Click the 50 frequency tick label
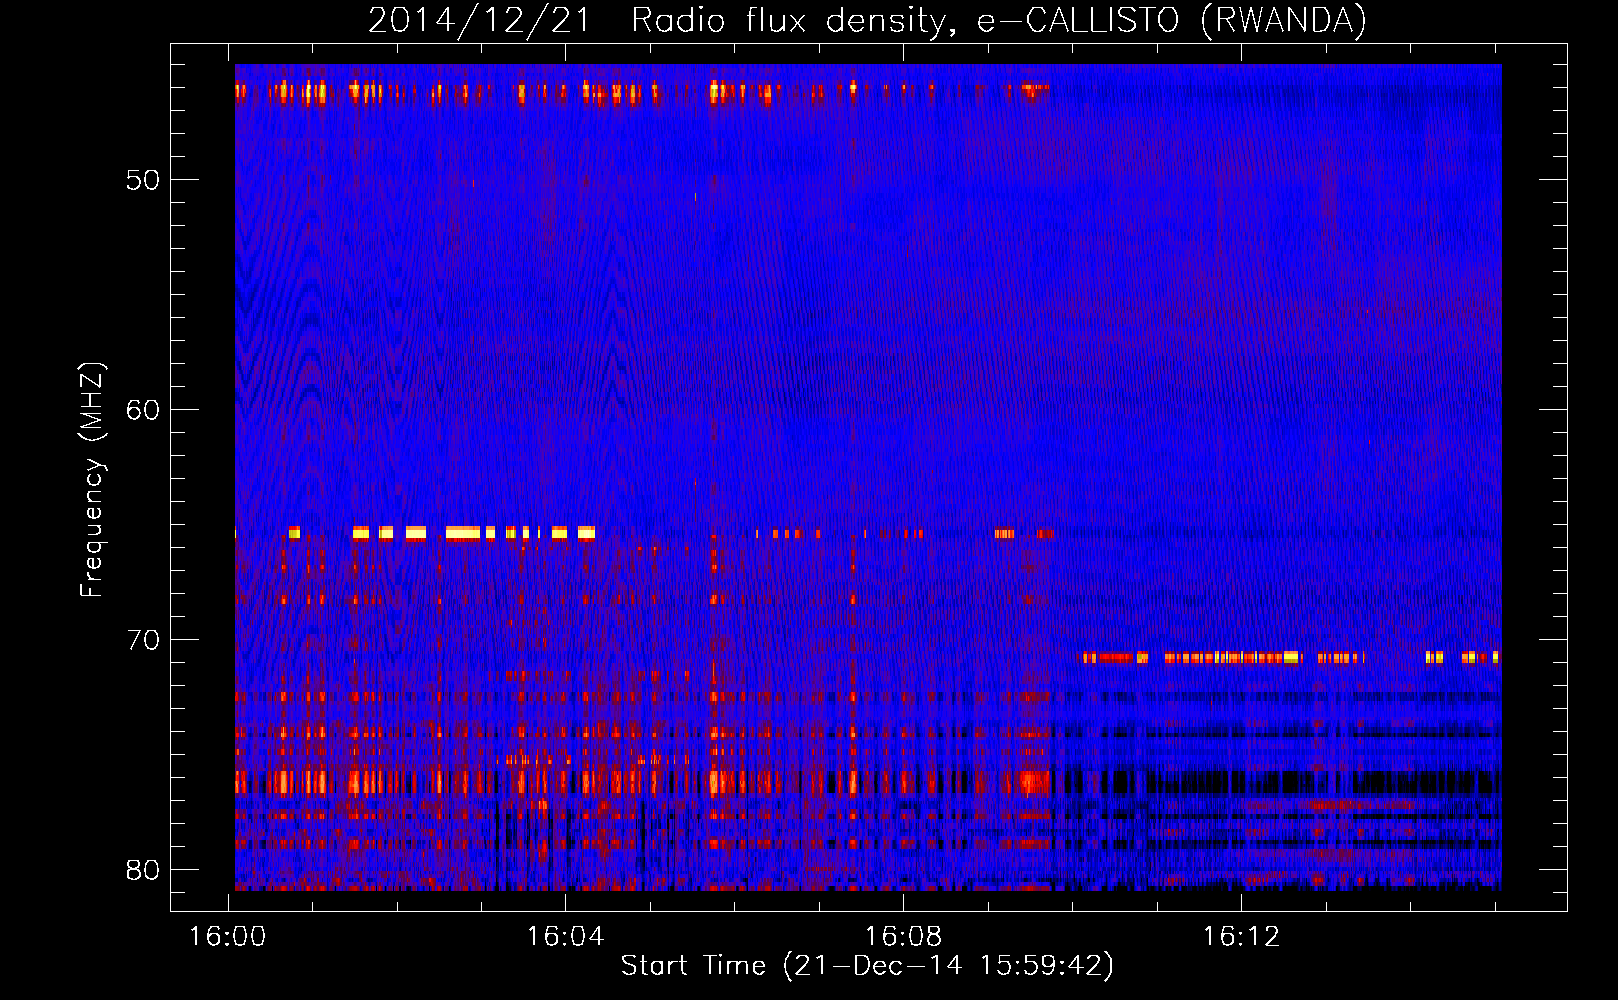1618x1000 pixels. pyautogui.click(x=143, y=180)
